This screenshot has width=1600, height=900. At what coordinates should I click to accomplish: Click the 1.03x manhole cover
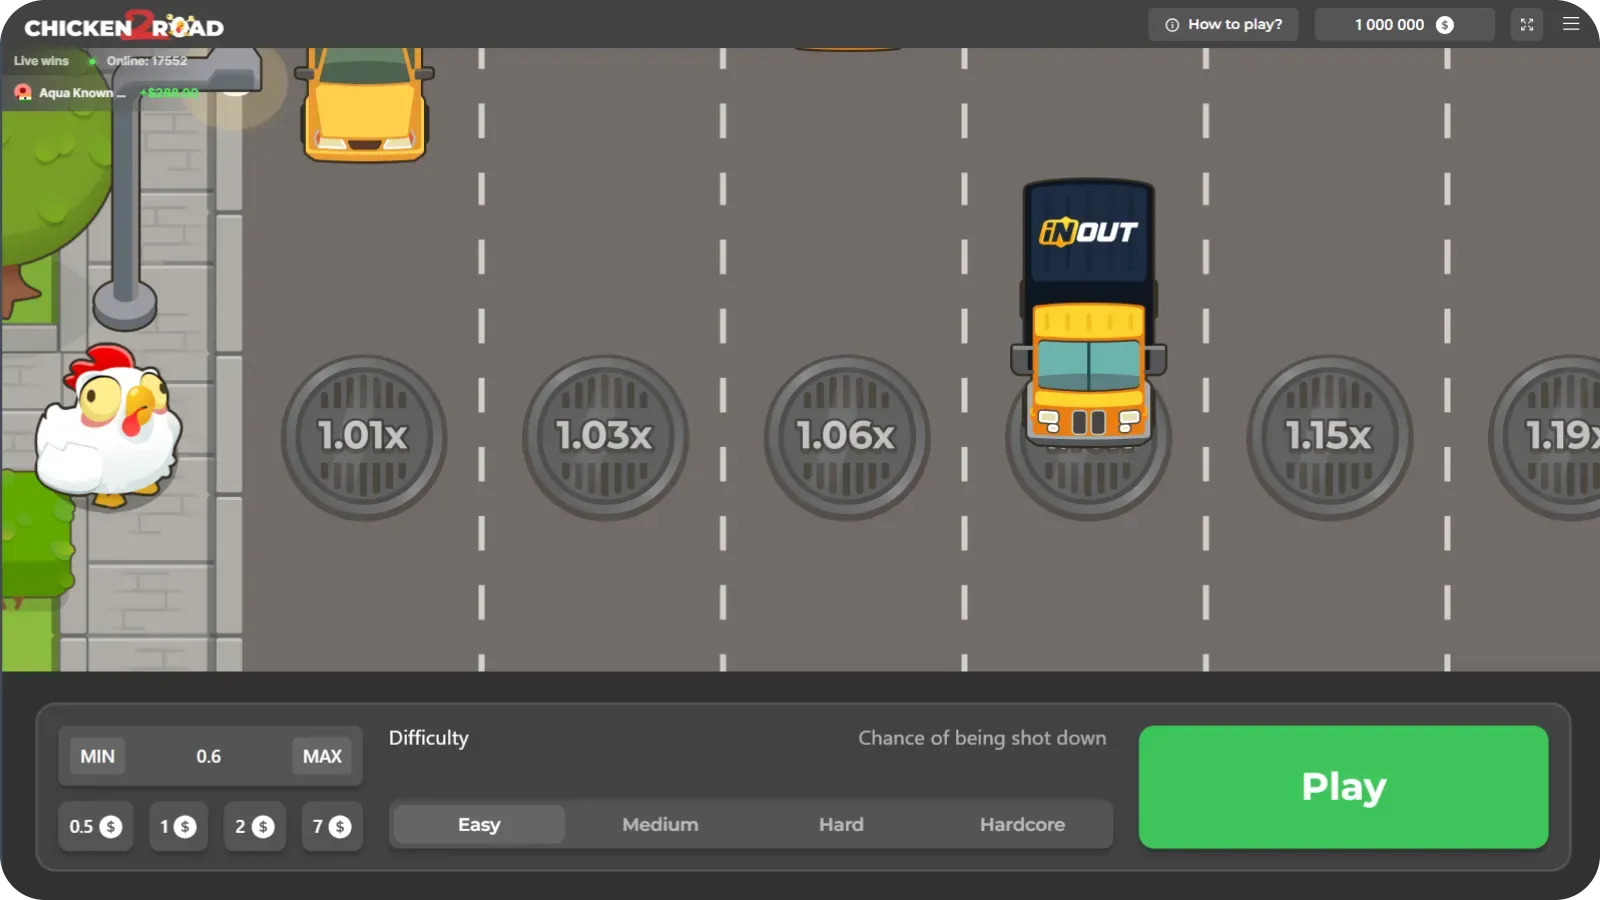tap(605, 437)
